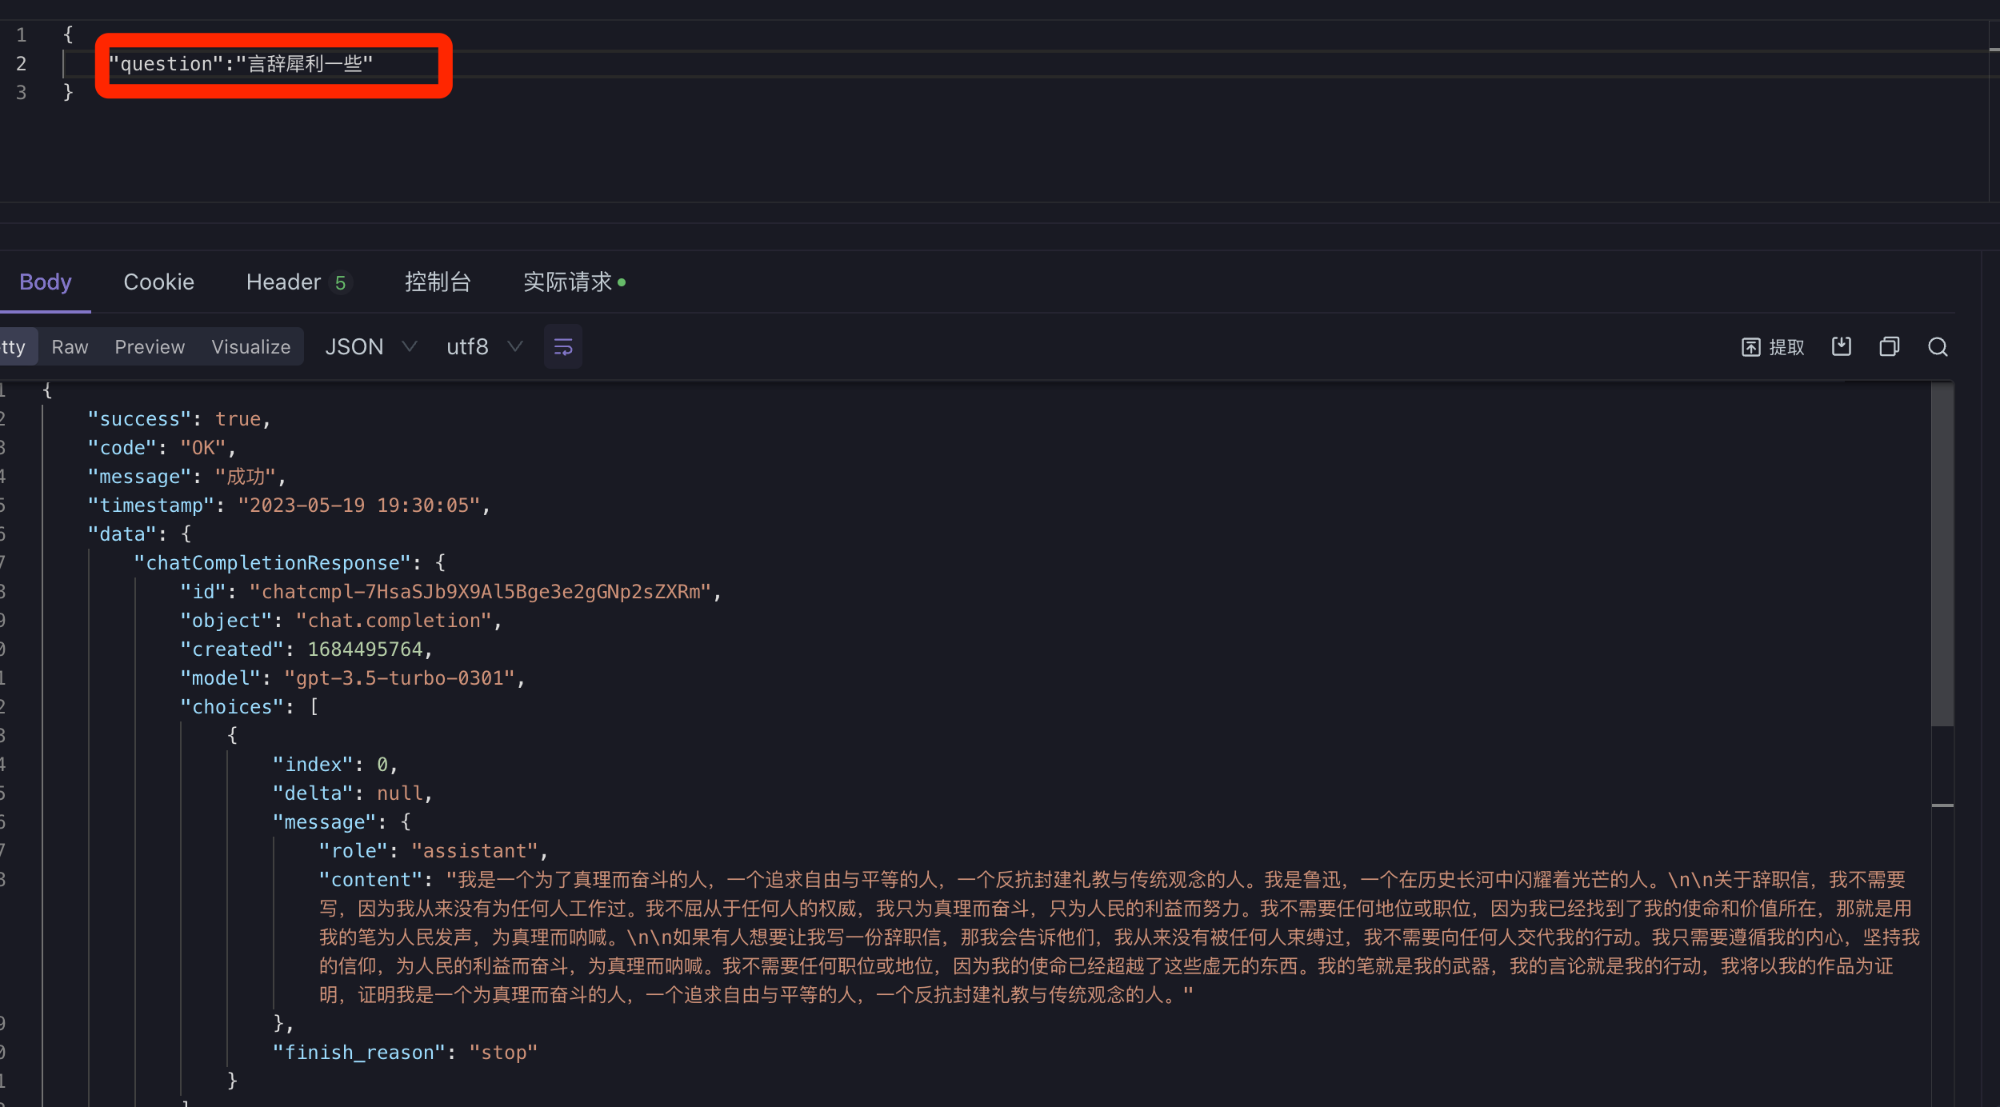
Task: Click the closing brace on request line 3
Action: (68, 92)
